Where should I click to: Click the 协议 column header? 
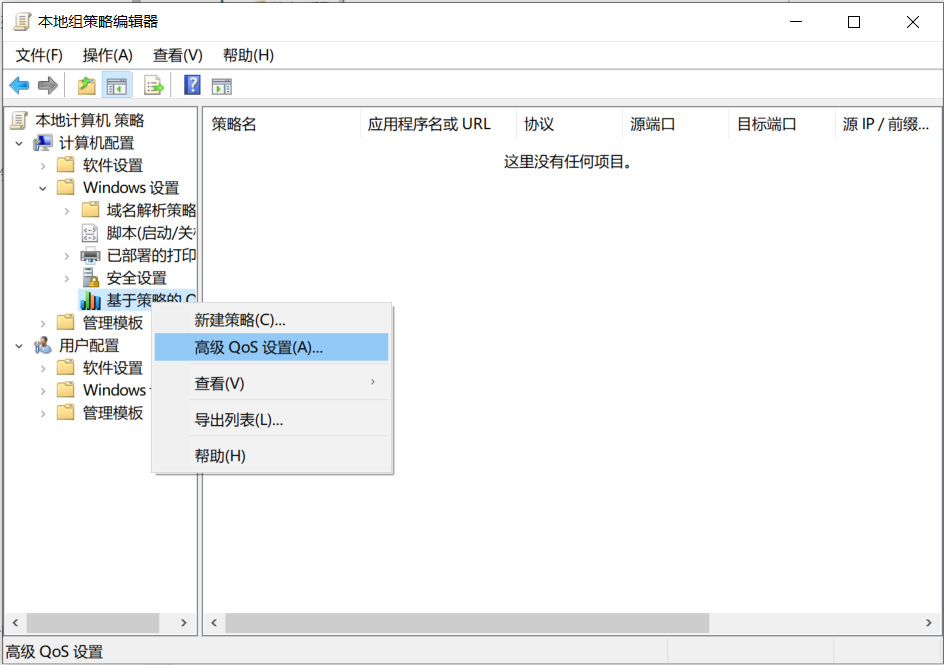coord(569,124)
